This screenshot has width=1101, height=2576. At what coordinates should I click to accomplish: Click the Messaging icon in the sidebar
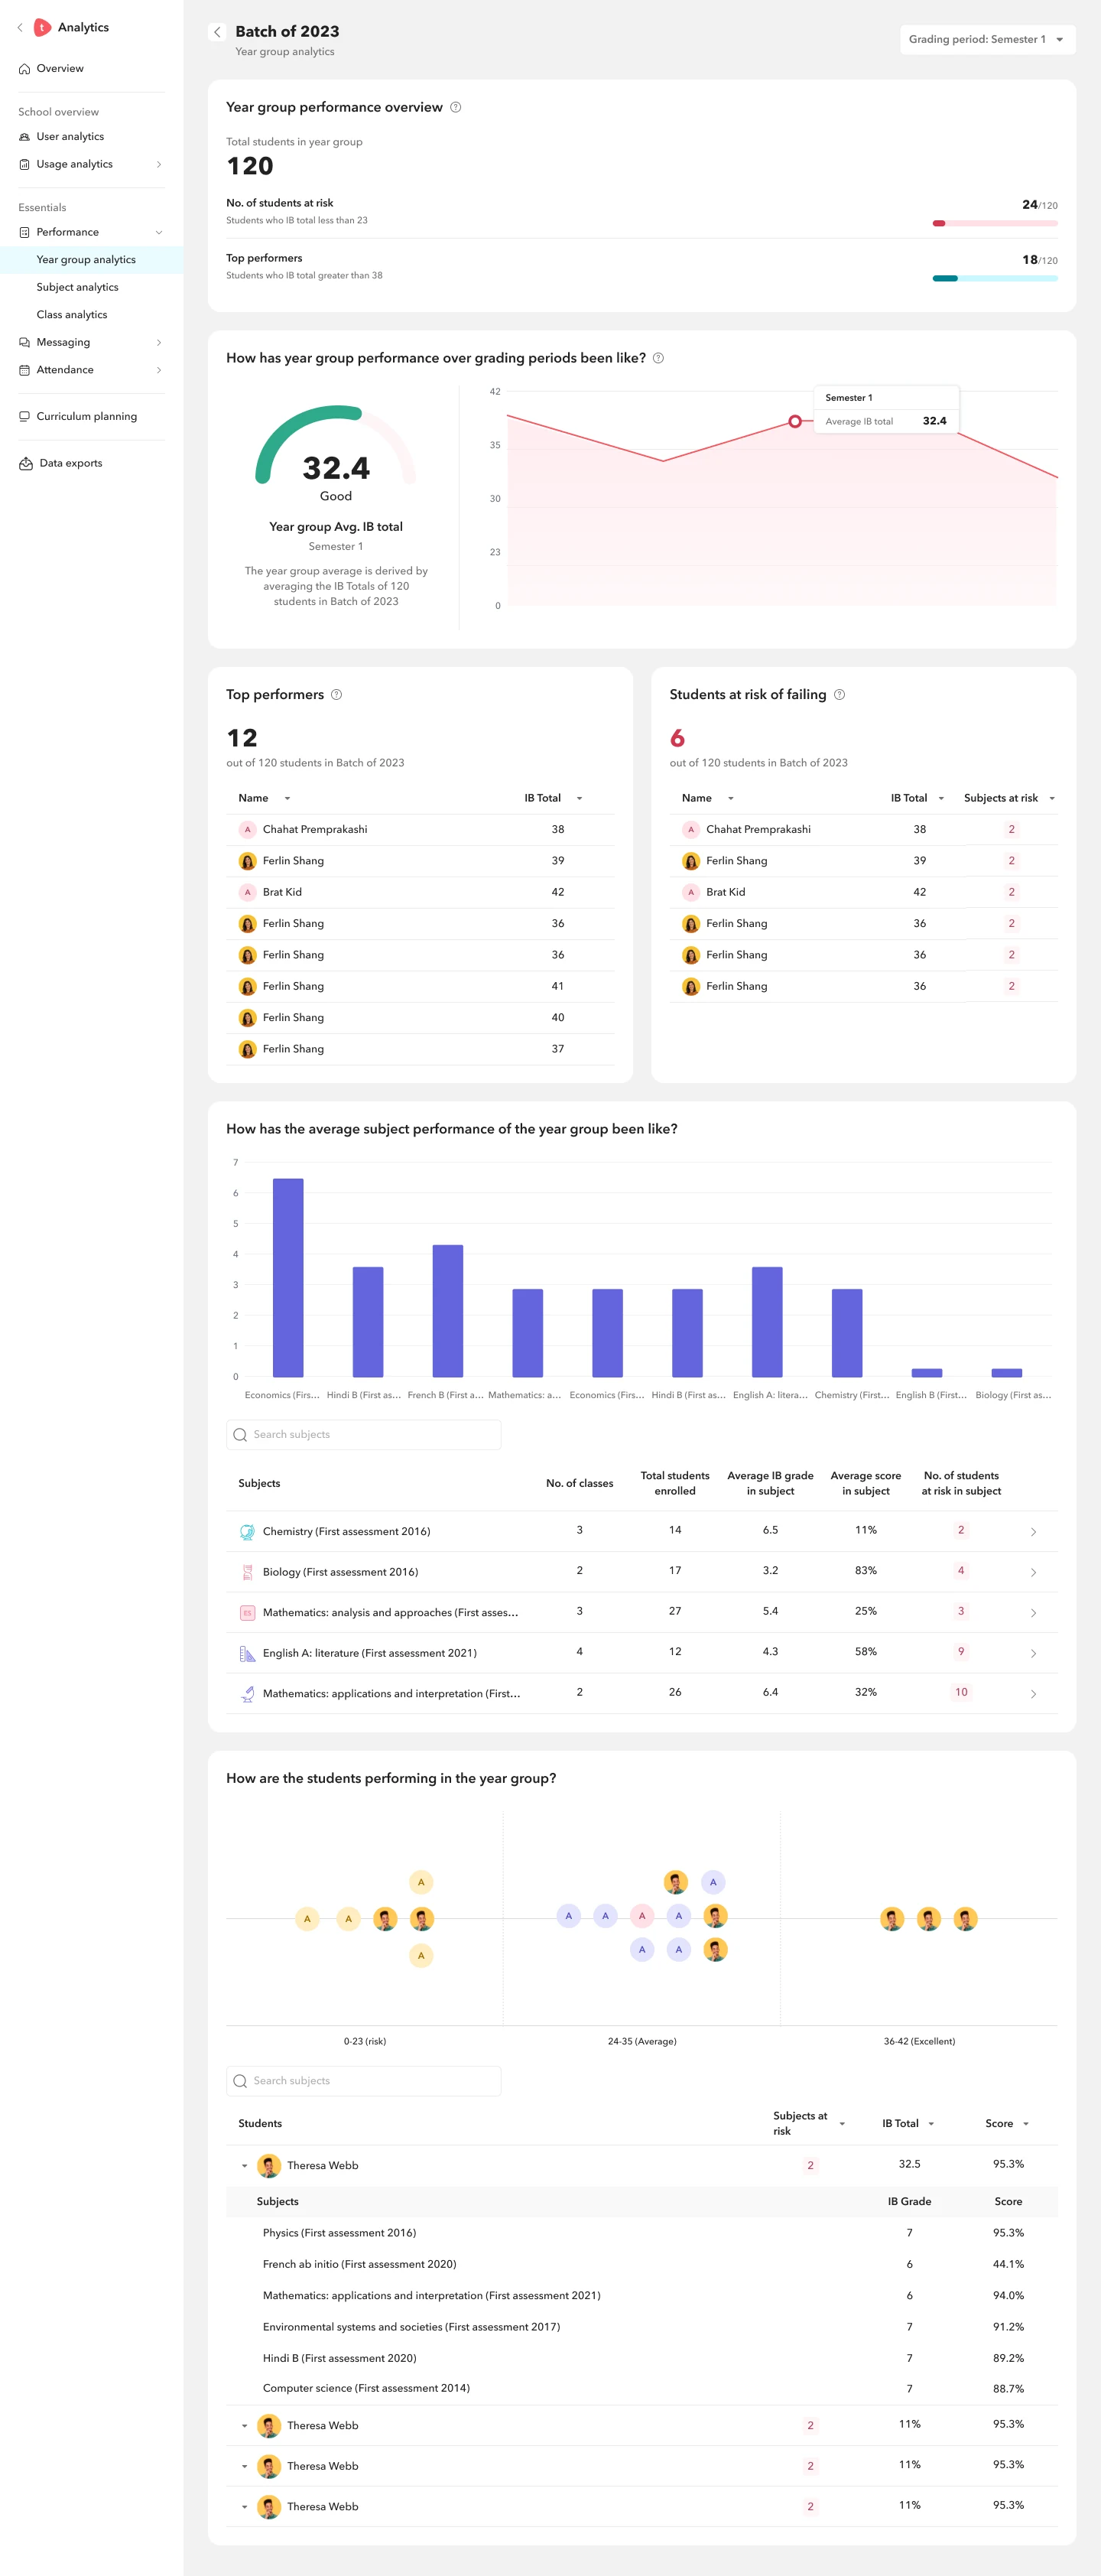point(24,342)
